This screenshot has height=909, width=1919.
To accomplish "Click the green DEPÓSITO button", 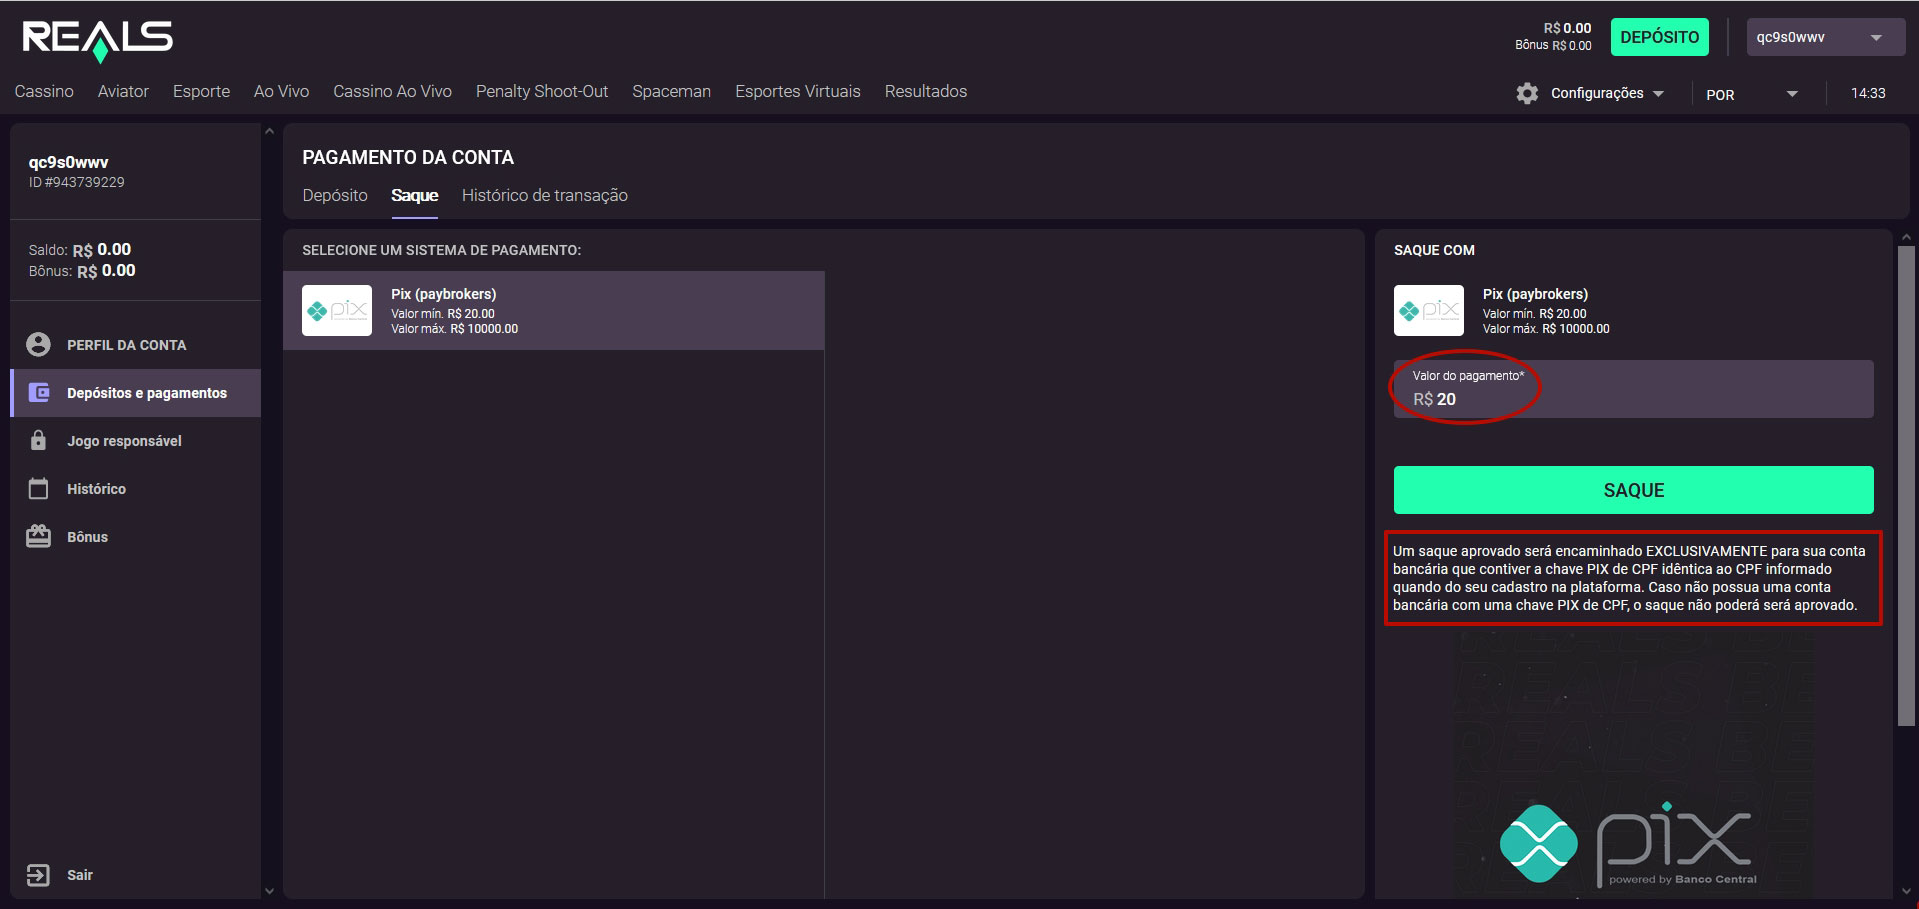I will [x=1659, y=37].
